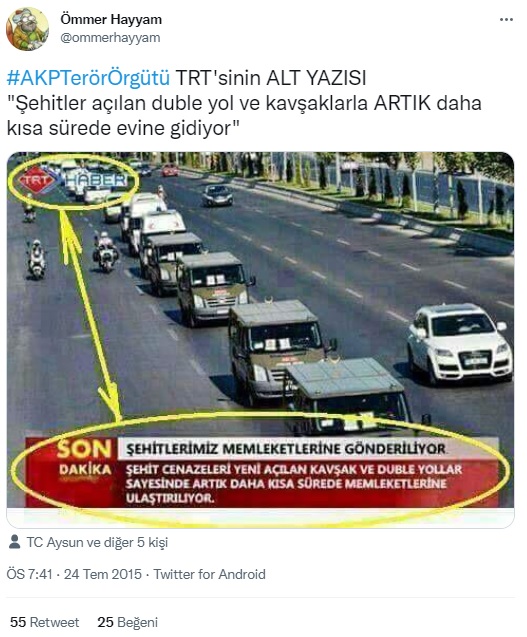The width and height of the screenshot is (527, 637).
Task: Click the red ŞEHİT CENAZELERİ caption text in image
Action: coord(293,483)
